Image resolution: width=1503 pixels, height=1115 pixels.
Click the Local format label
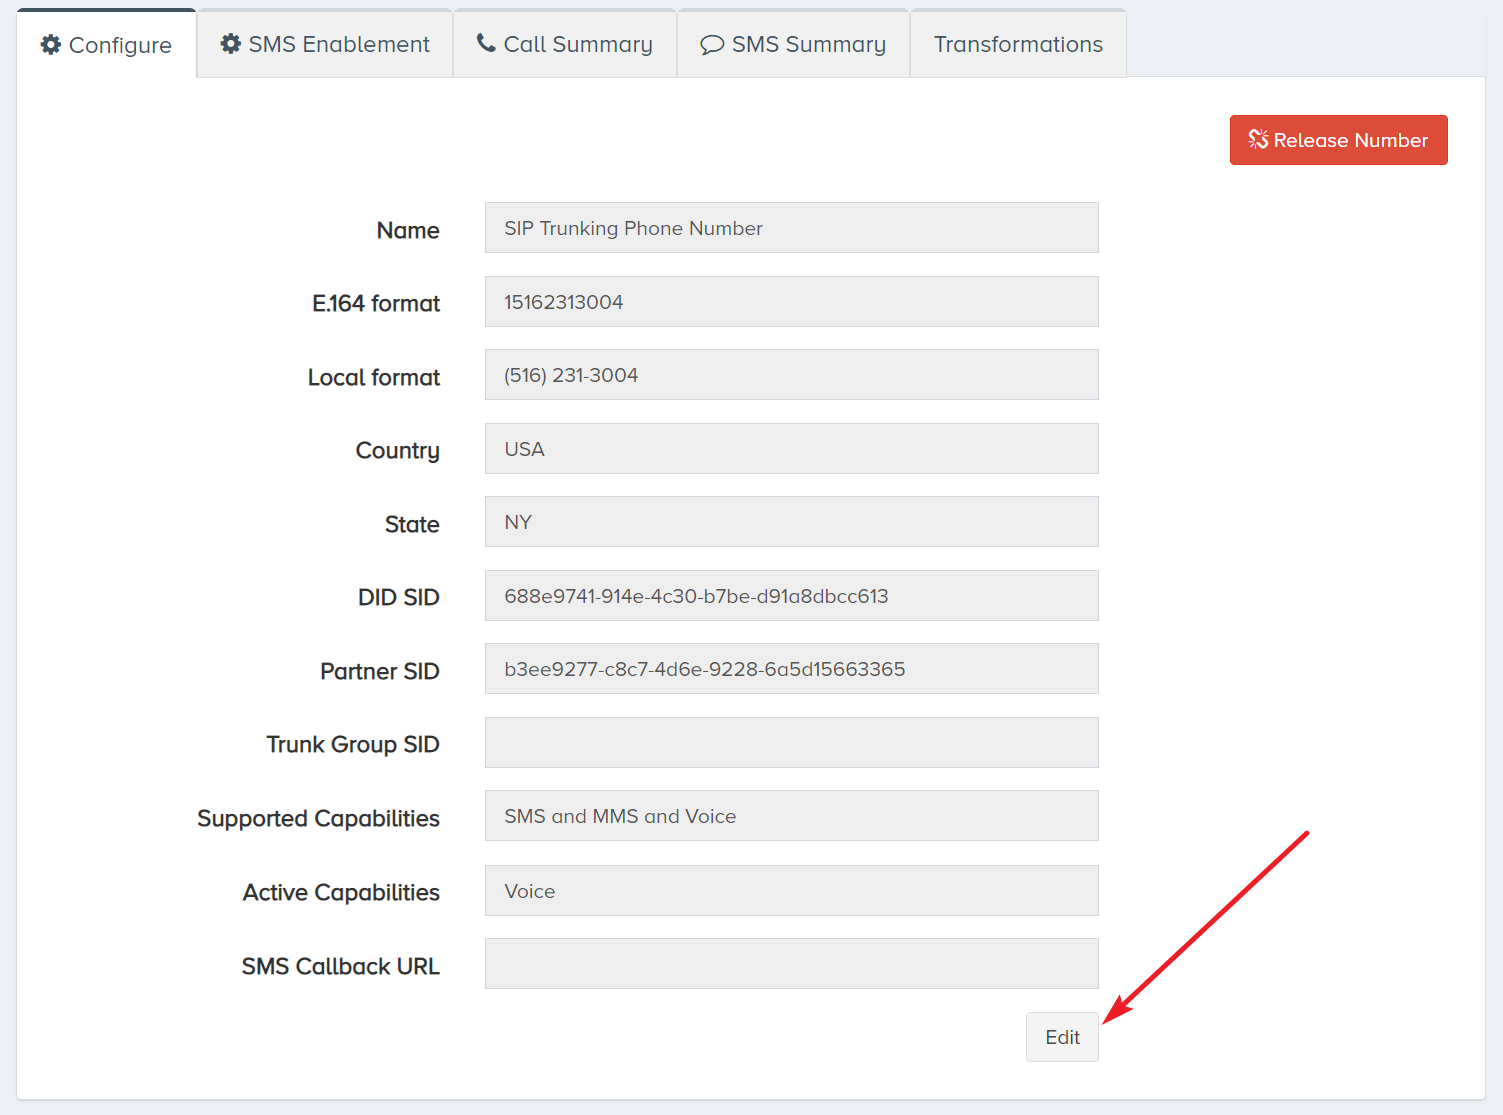(x=374, y=377)
